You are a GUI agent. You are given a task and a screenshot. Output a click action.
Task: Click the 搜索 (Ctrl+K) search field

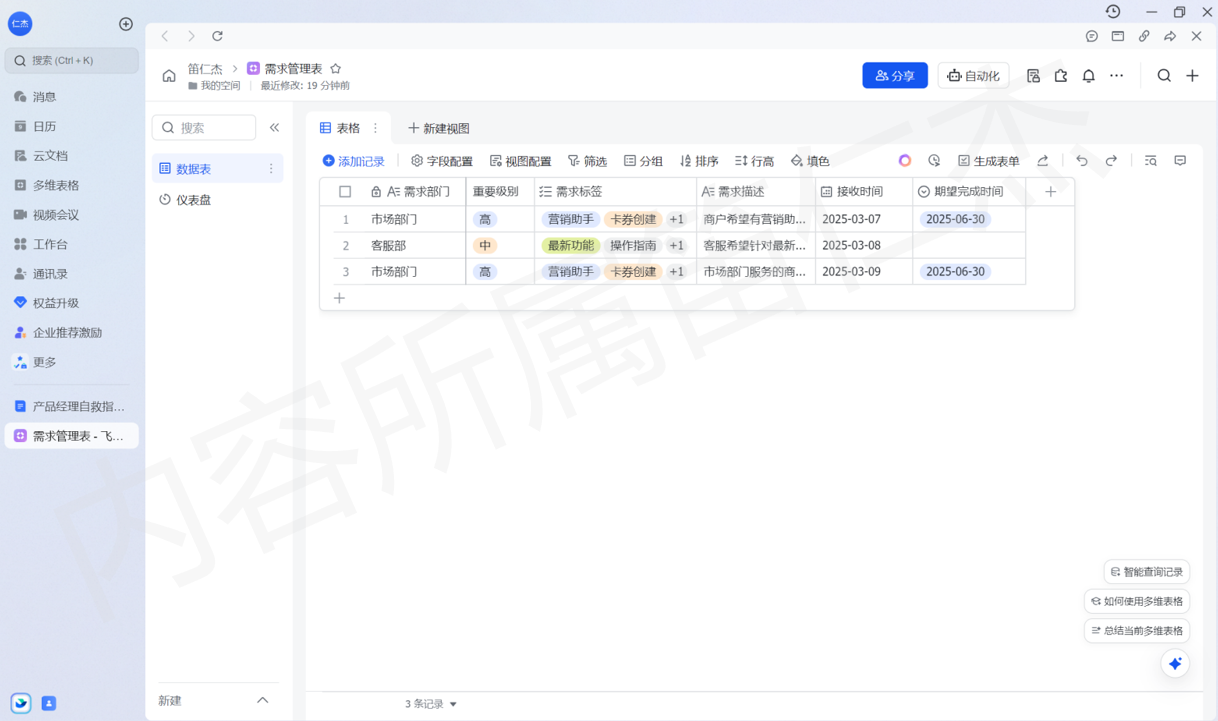pos(72,61)
